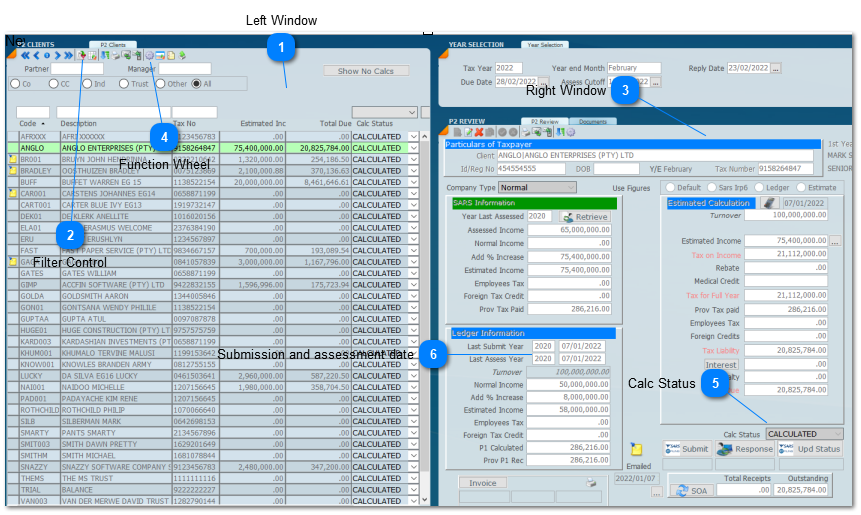Click the email icon in P2 Clients toolbar
This screenshot has width=861, height=515.
(126, 55)
